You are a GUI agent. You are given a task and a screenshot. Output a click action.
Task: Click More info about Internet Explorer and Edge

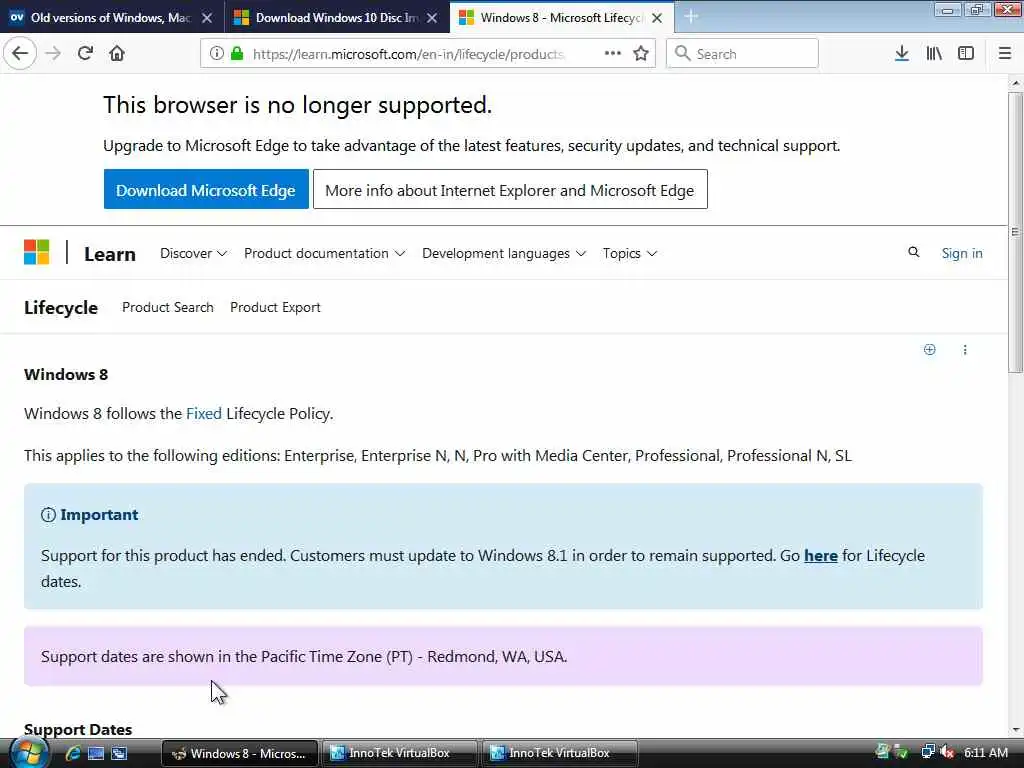pos(510,189)
